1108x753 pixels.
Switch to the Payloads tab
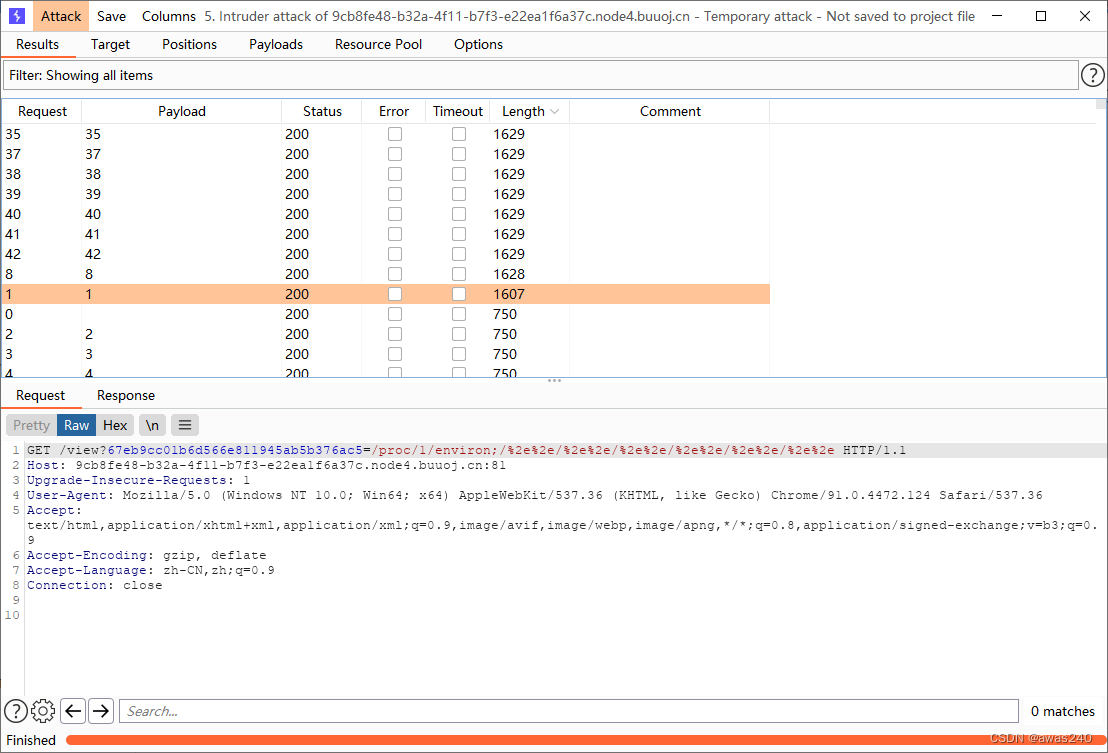(276, 44)
